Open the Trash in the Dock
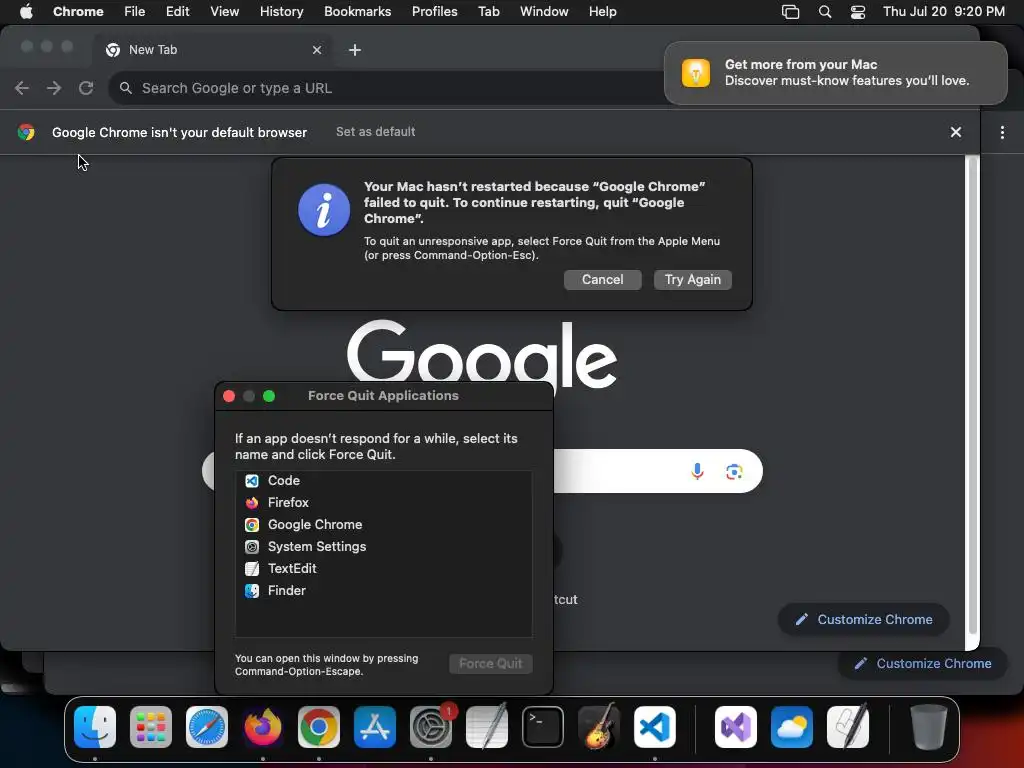 click(x=929, y=727)
